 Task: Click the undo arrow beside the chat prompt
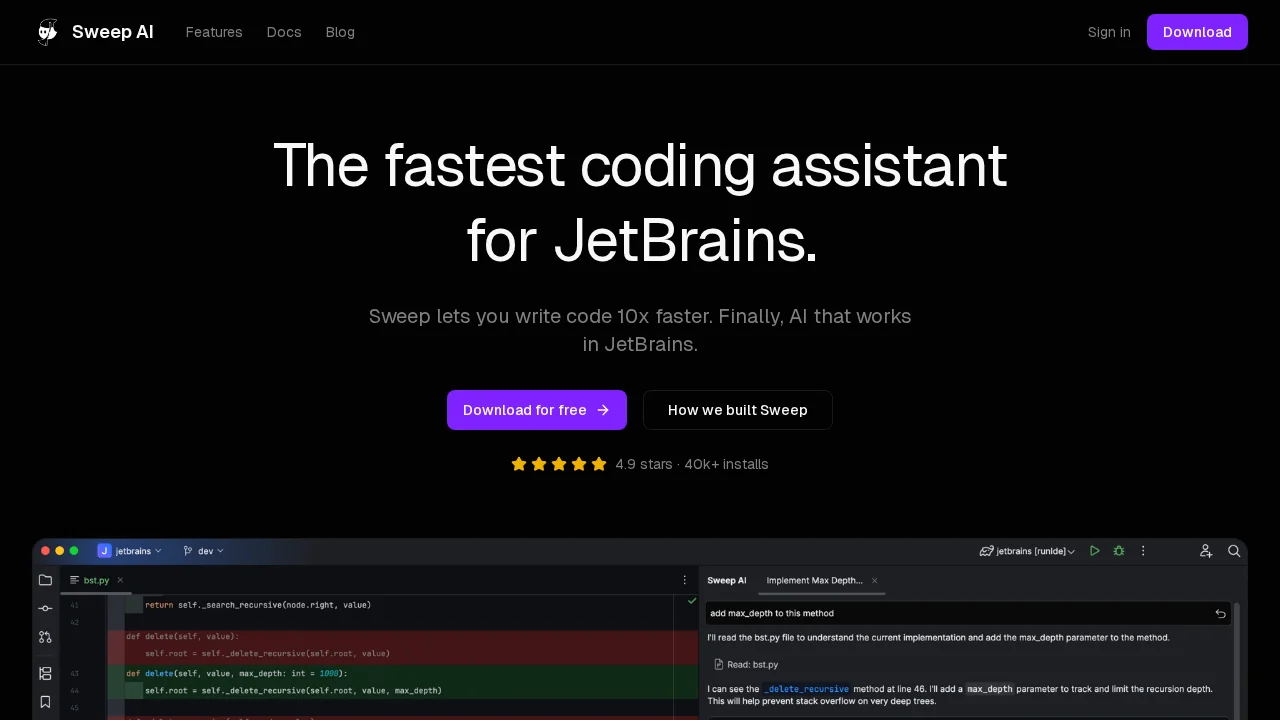coord(1220,613)
